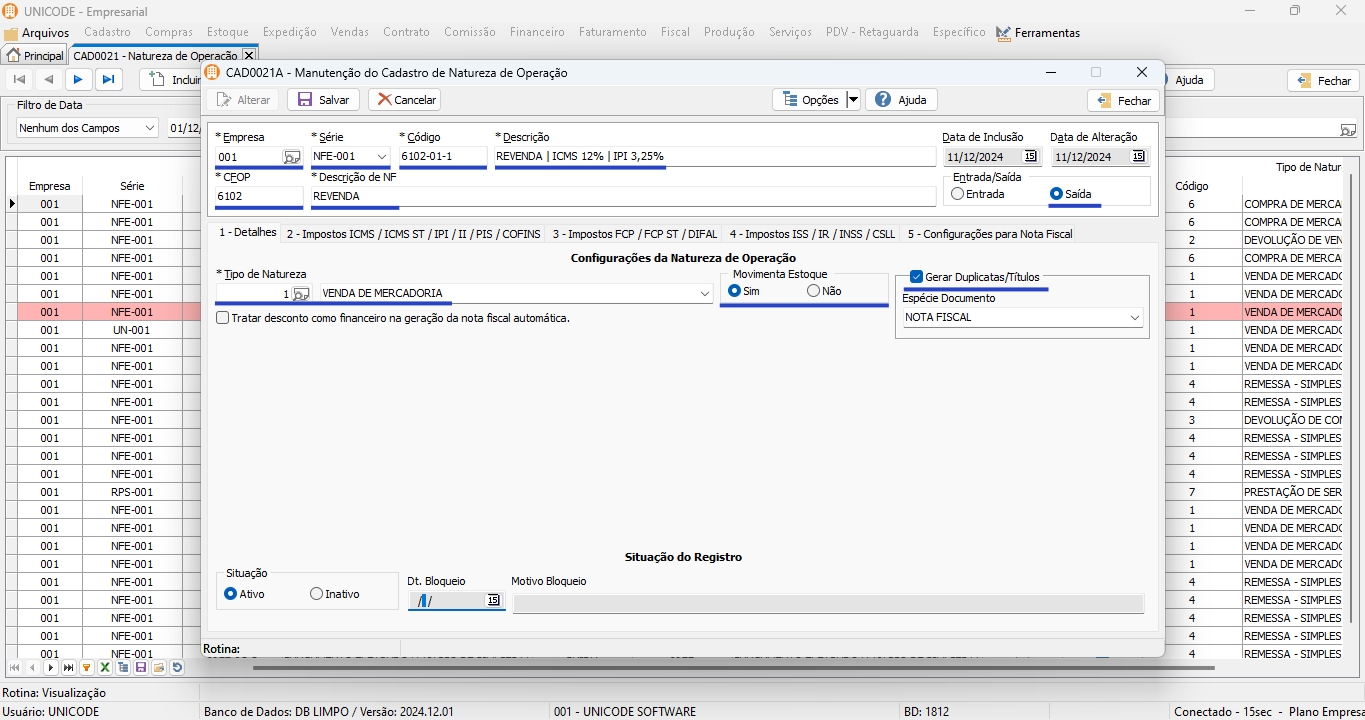1365x720 pixels.
Task: Click the Empresa lookup search icon
Action: coord(291,157)
